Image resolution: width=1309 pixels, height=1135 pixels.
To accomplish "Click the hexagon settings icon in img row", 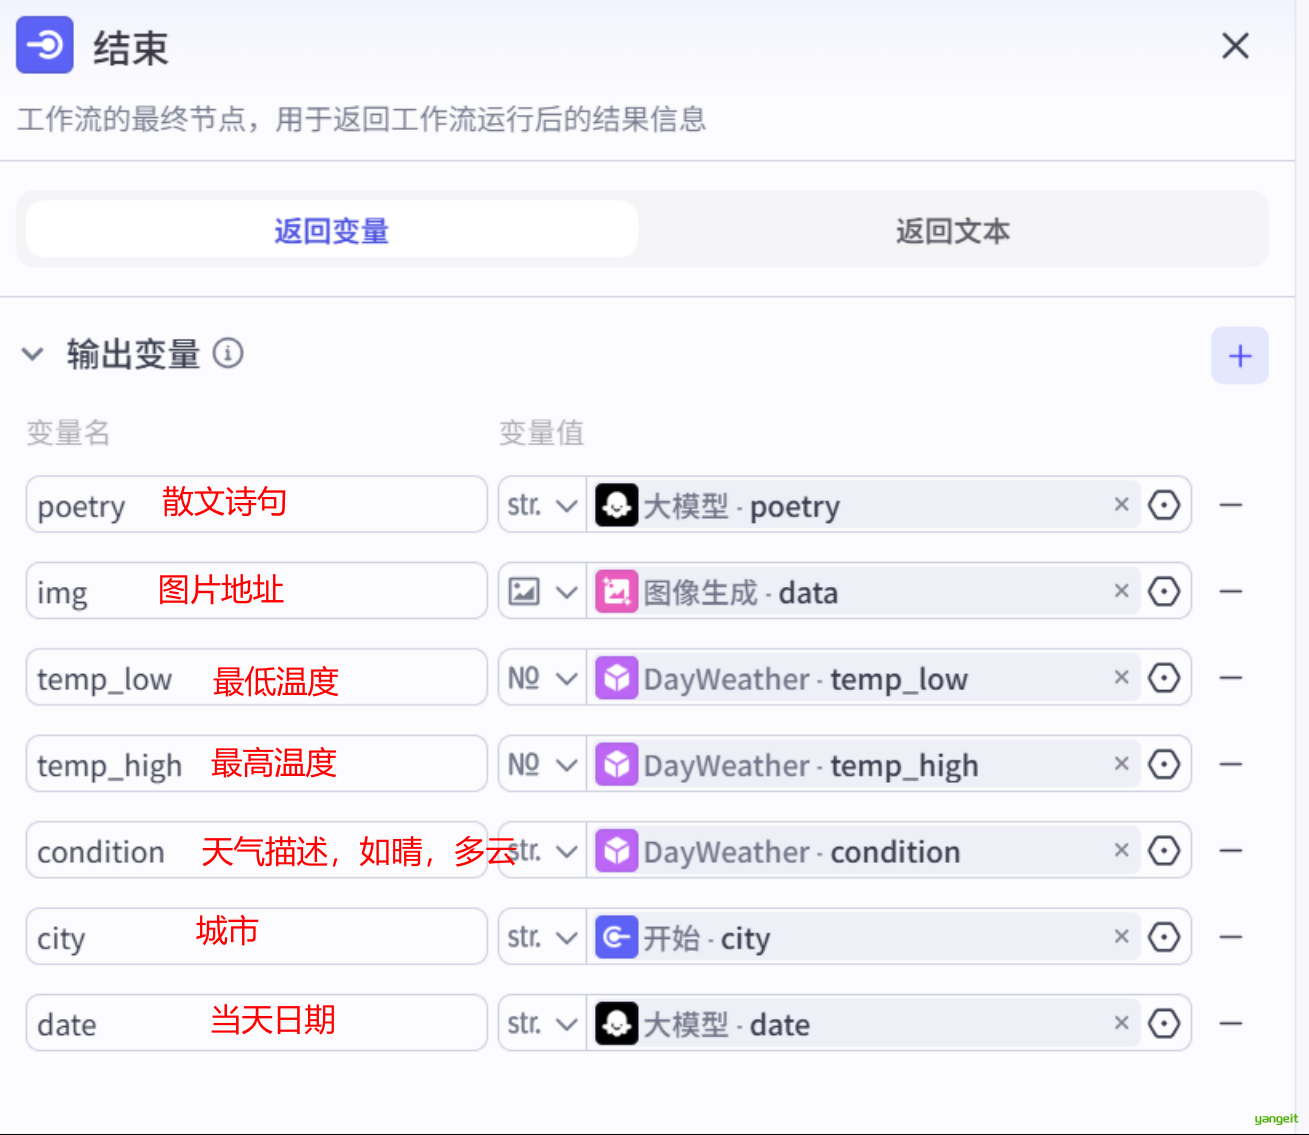I will (1163, 592).
